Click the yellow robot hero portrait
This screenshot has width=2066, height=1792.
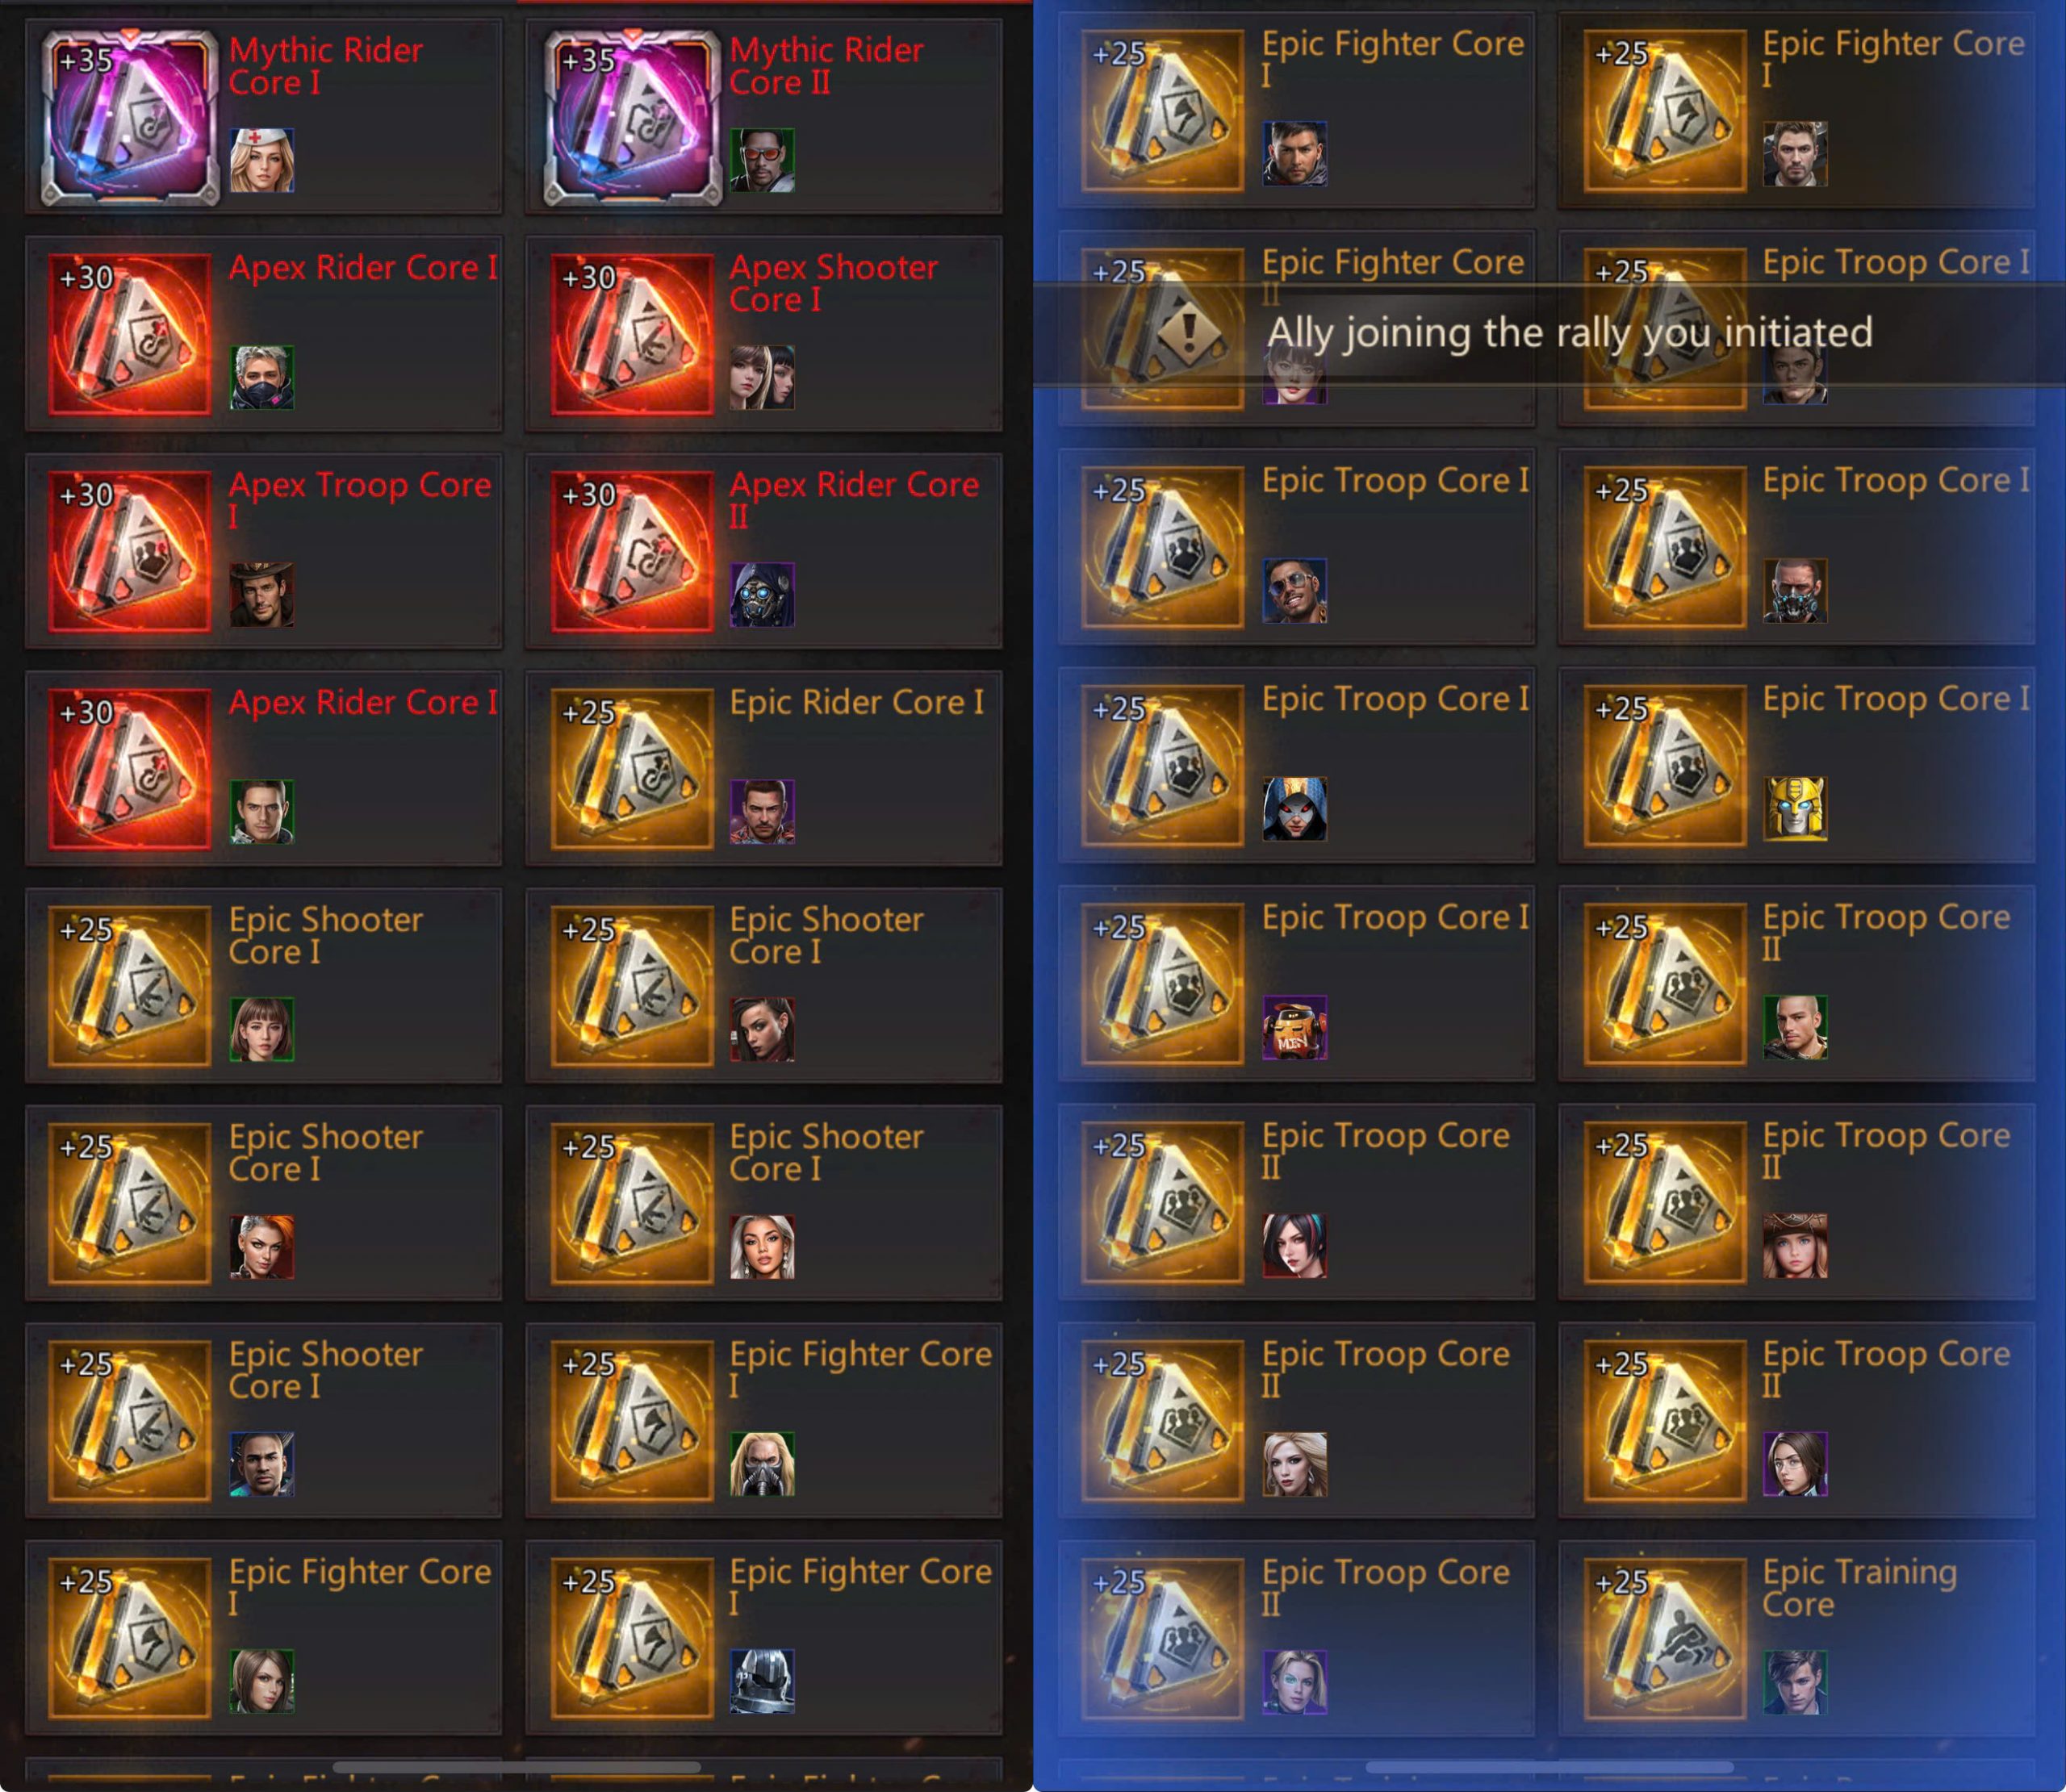[x=1795, y=809]
